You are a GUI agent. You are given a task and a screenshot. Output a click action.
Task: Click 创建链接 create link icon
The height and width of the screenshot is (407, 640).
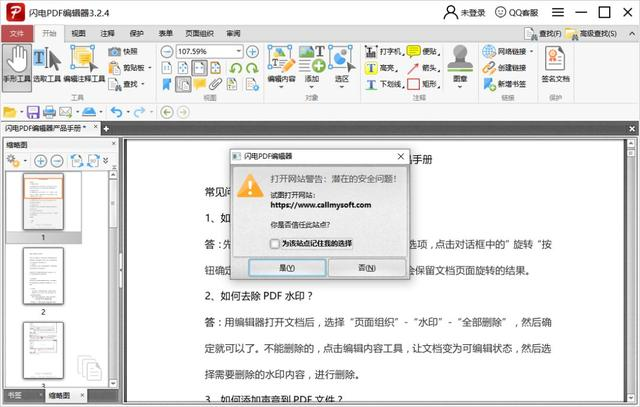tap(504, 68)
